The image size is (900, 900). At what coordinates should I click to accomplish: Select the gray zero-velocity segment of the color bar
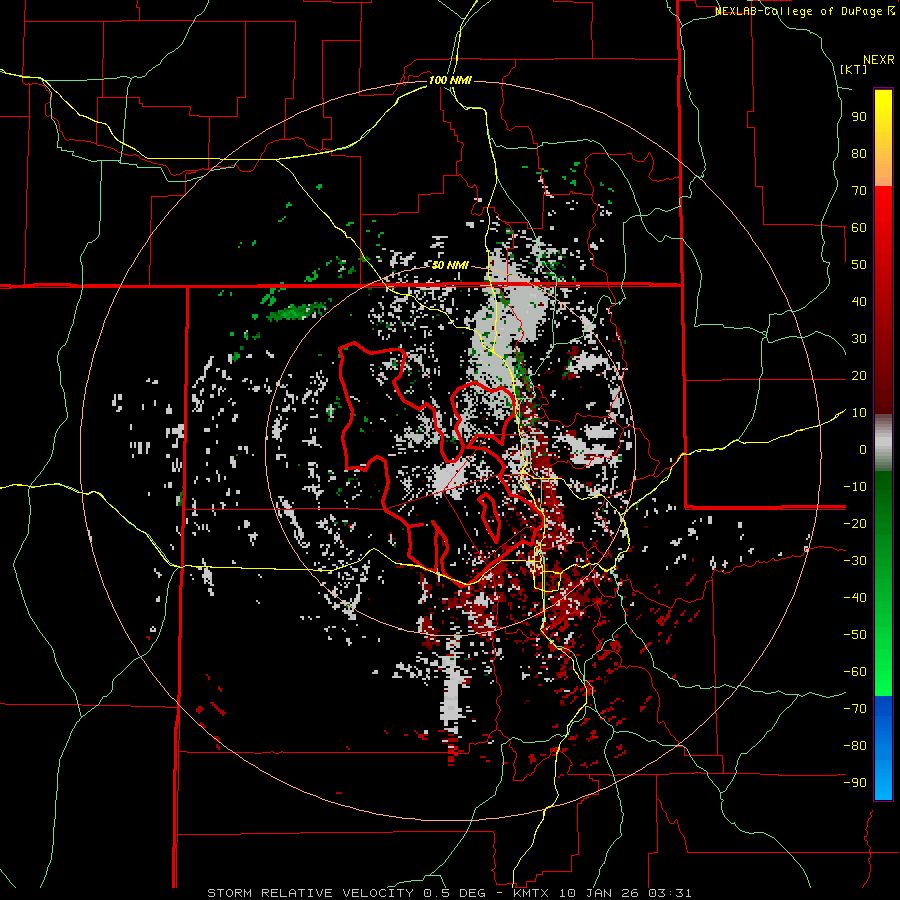point(883,445)
